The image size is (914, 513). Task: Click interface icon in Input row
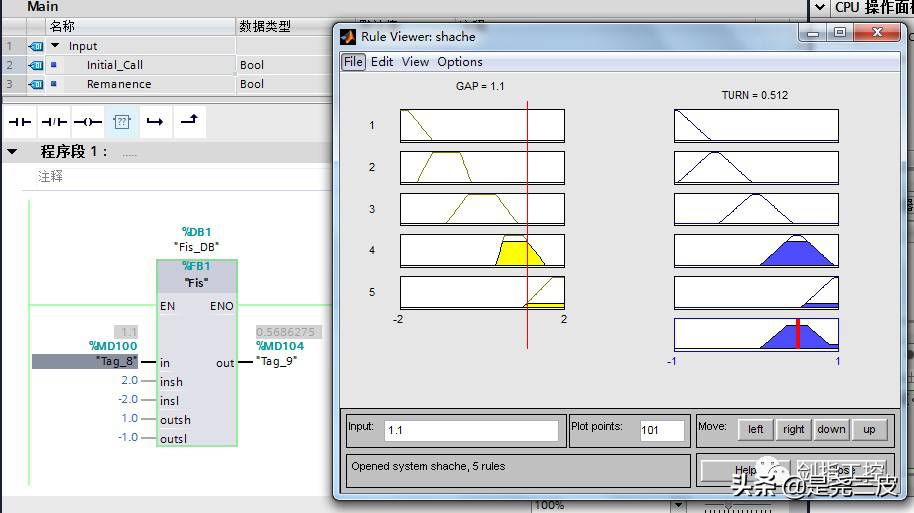point(36,47)
